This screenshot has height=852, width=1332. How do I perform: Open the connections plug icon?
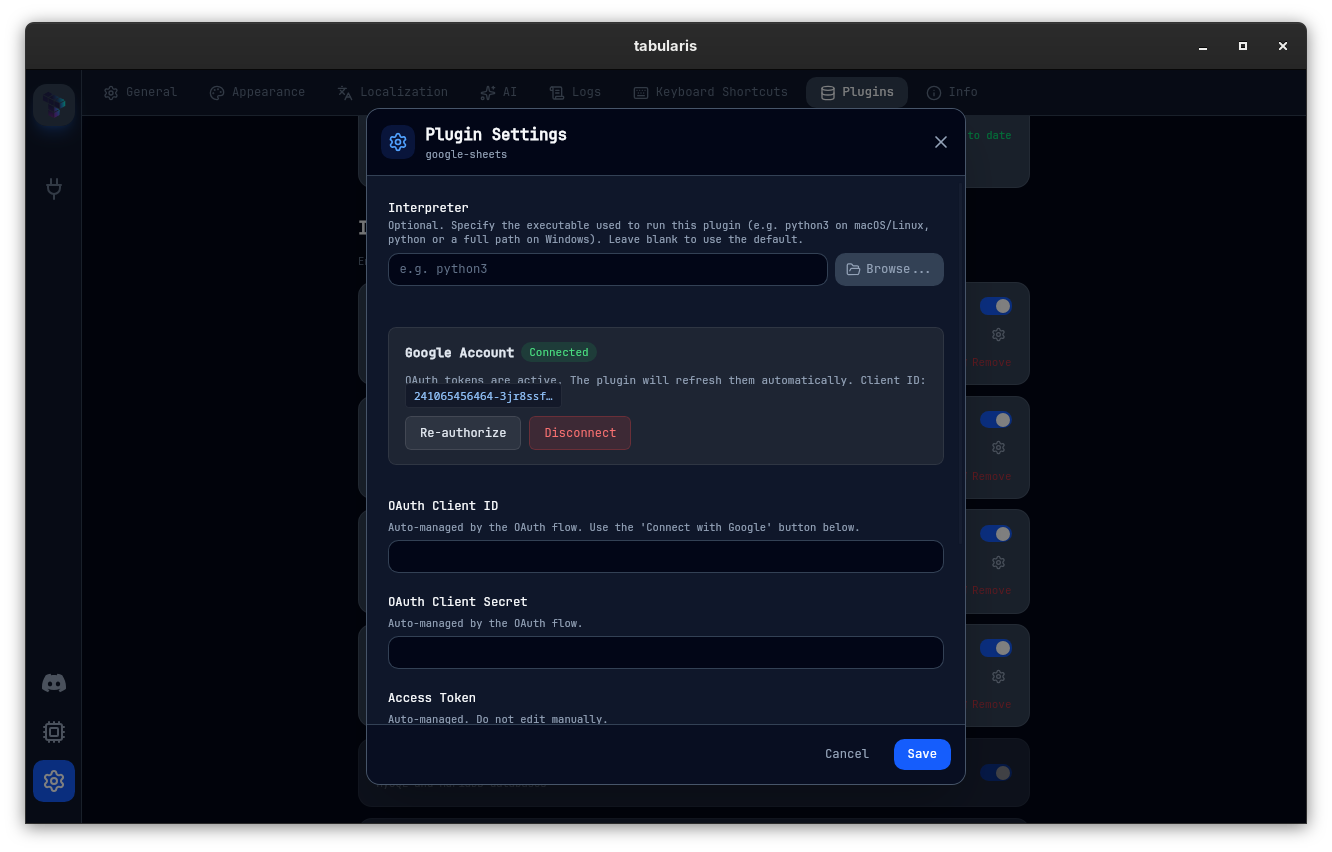pyautogui.click(x=54, y=188)
